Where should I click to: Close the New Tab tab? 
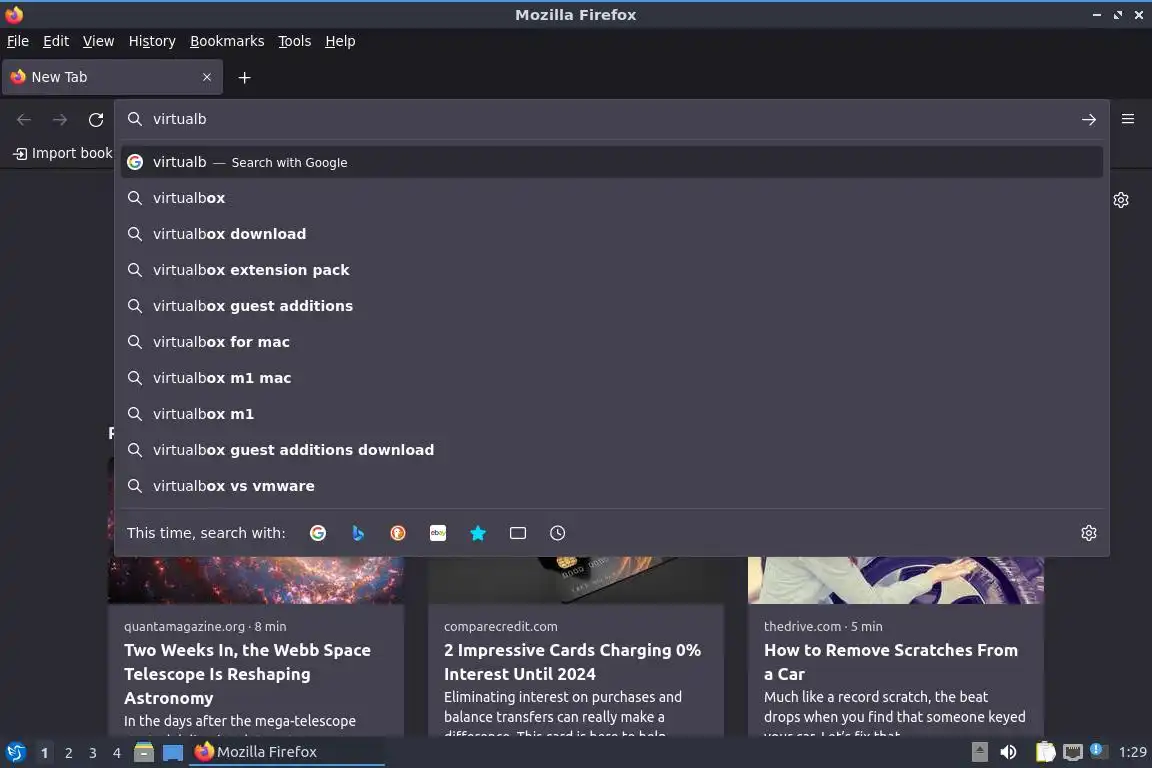206,77
